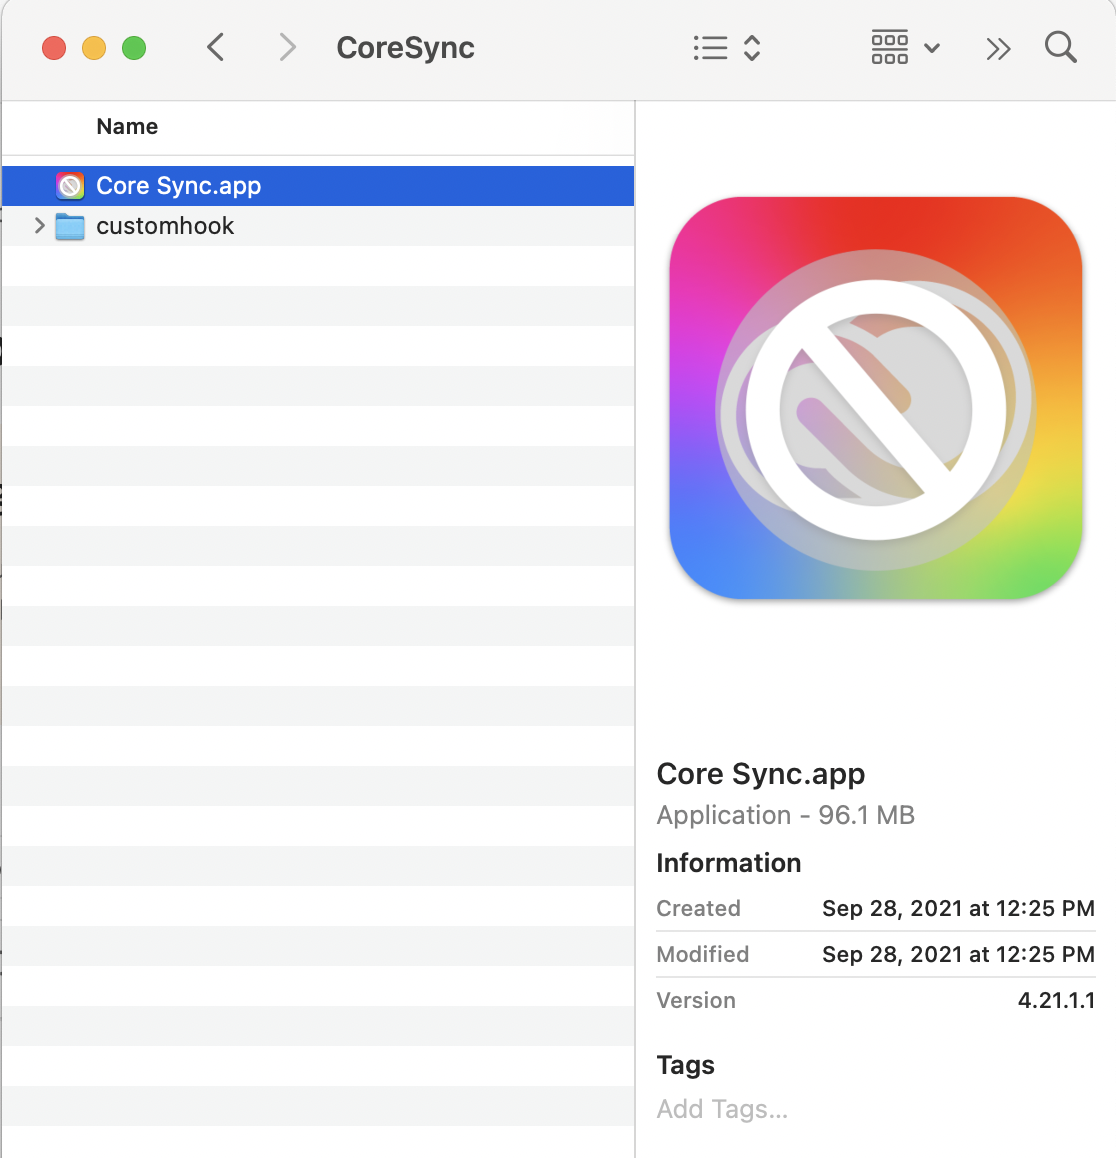Open the group-by grid dropdown
The width and height of the screenshot is (1116, 1158).
point(905,47)
